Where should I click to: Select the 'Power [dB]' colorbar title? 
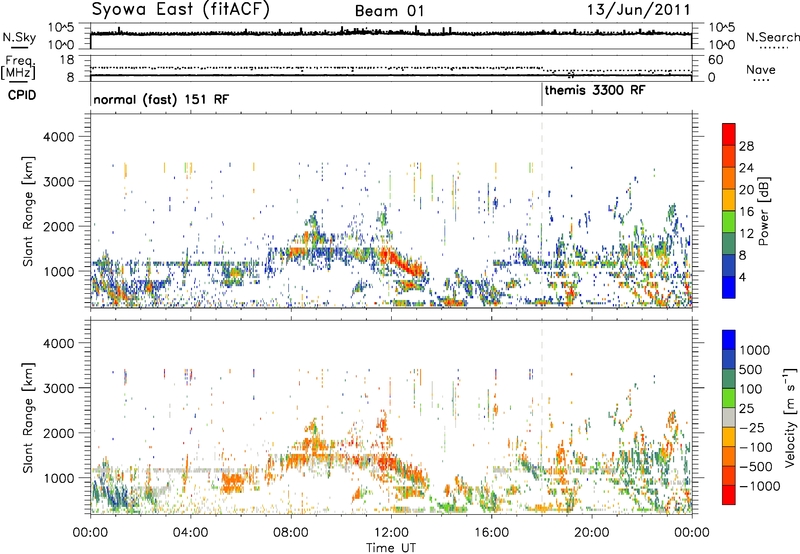[x=763, y=211]
